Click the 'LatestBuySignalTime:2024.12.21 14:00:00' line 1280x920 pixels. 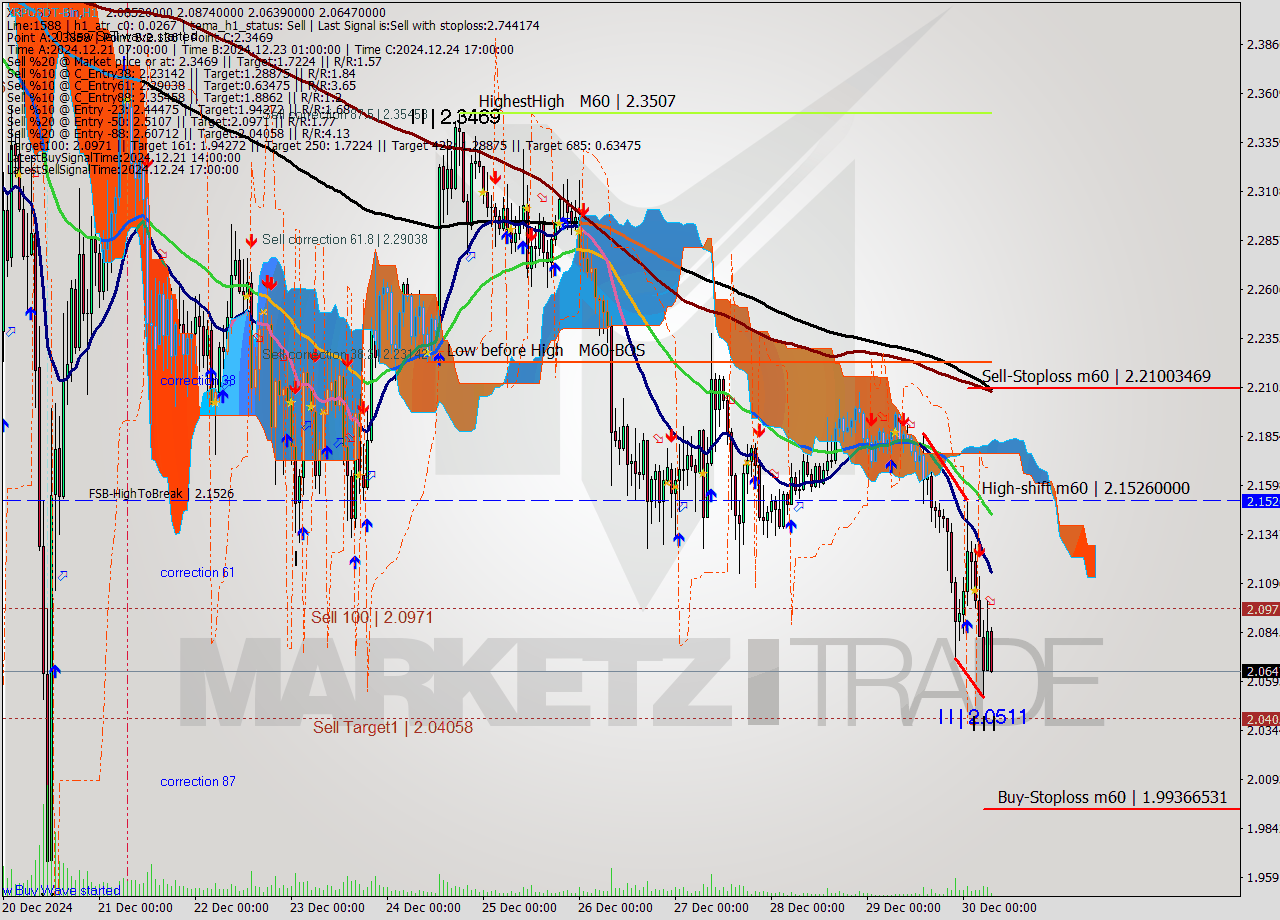coord(122,158)
